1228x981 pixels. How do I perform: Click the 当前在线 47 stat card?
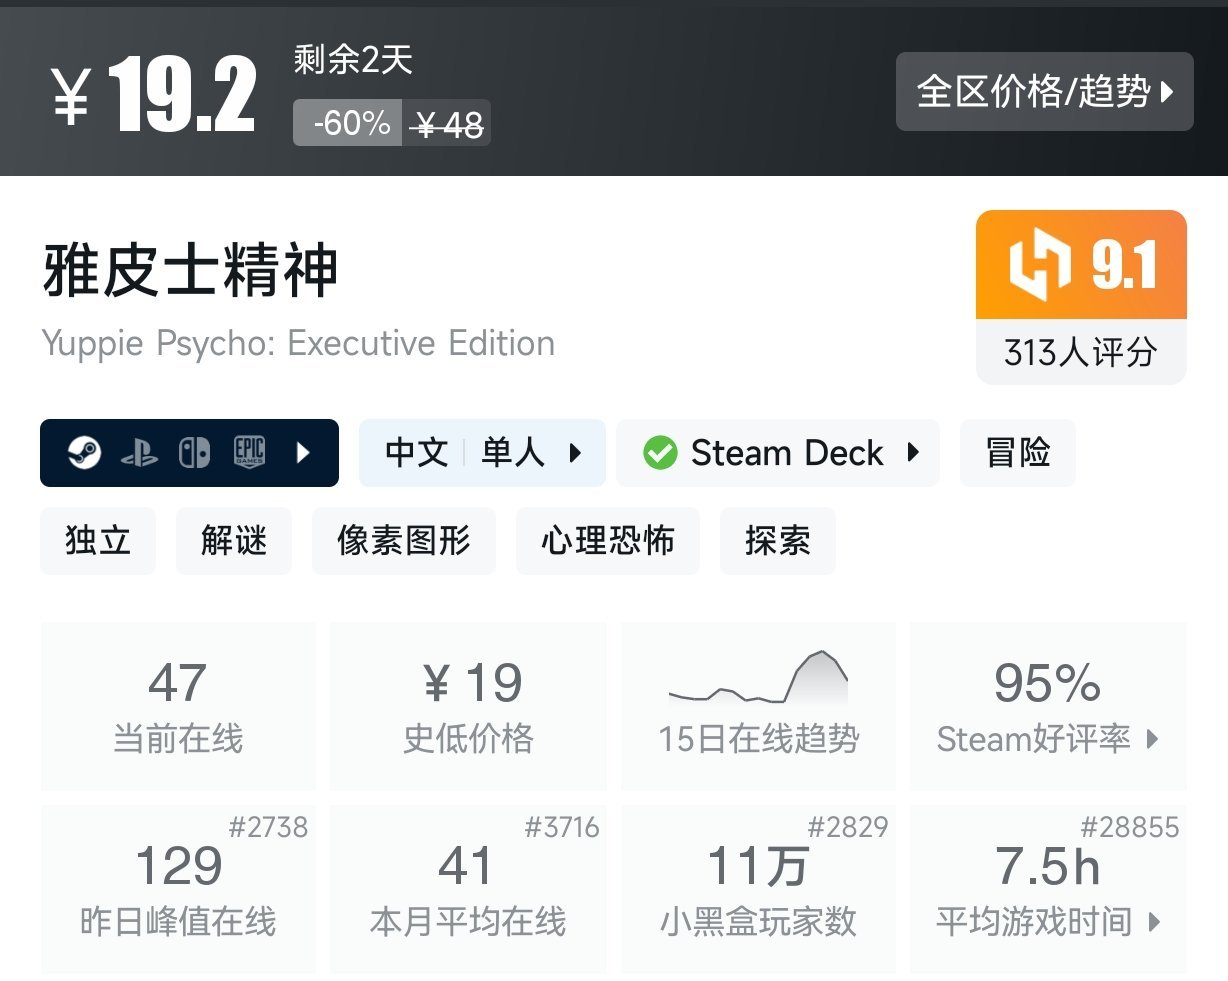(178, 706)
